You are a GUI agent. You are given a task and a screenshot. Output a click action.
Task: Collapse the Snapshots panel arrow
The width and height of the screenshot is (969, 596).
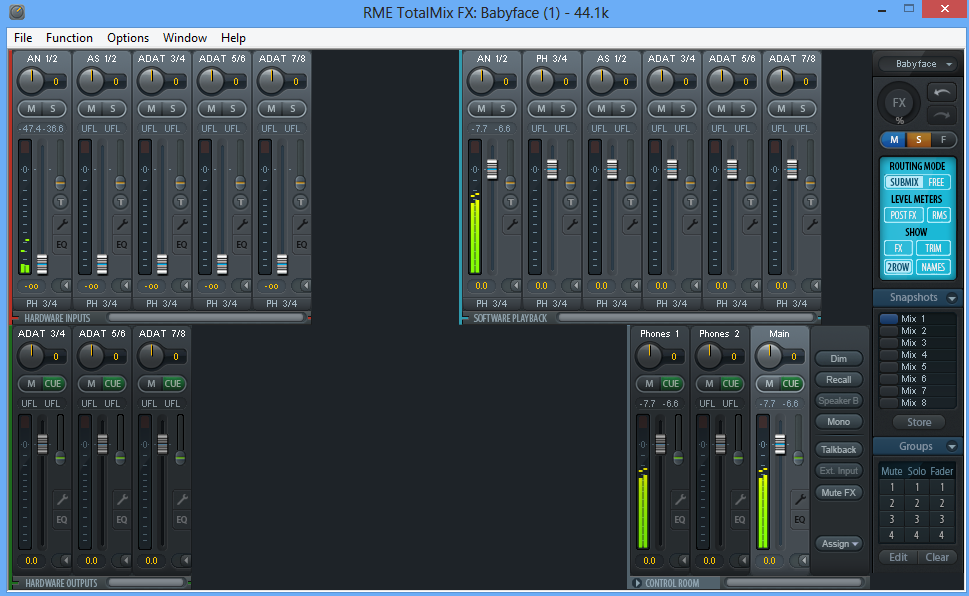951,298
